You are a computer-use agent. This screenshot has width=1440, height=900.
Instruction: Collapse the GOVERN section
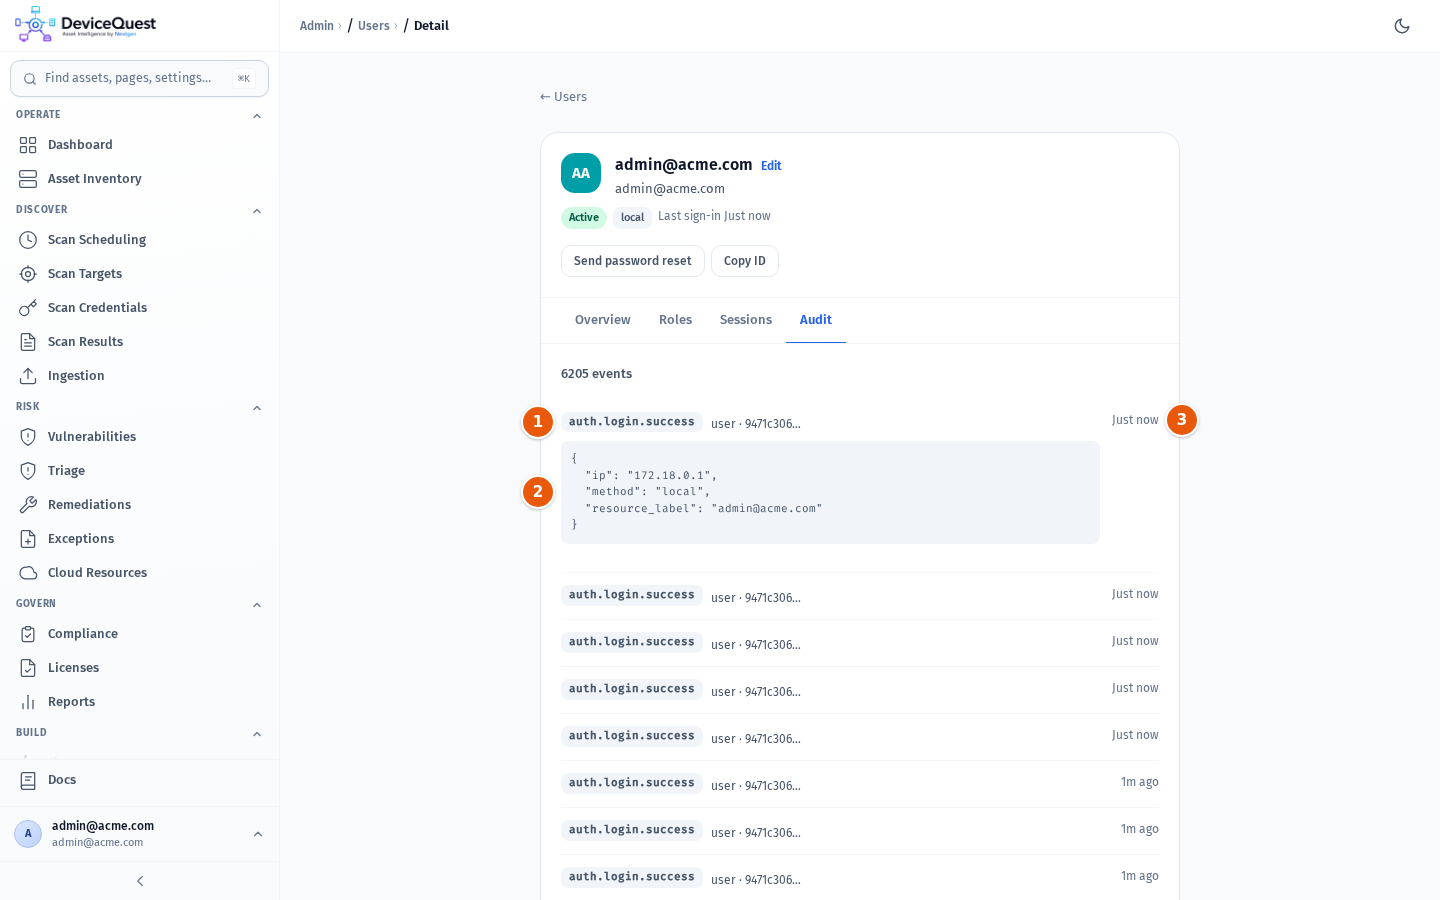click(257, 605)
